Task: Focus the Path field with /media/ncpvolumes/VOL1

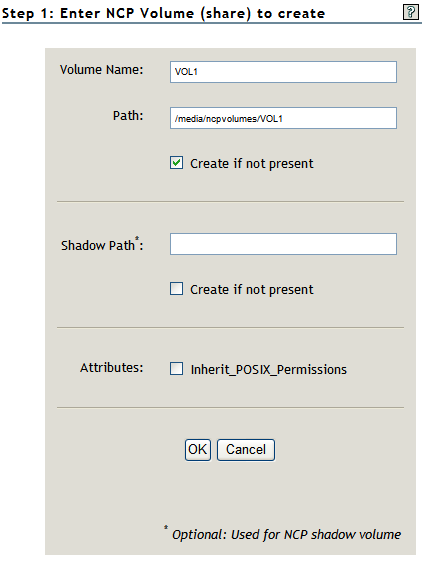Action: click(283, 118)
